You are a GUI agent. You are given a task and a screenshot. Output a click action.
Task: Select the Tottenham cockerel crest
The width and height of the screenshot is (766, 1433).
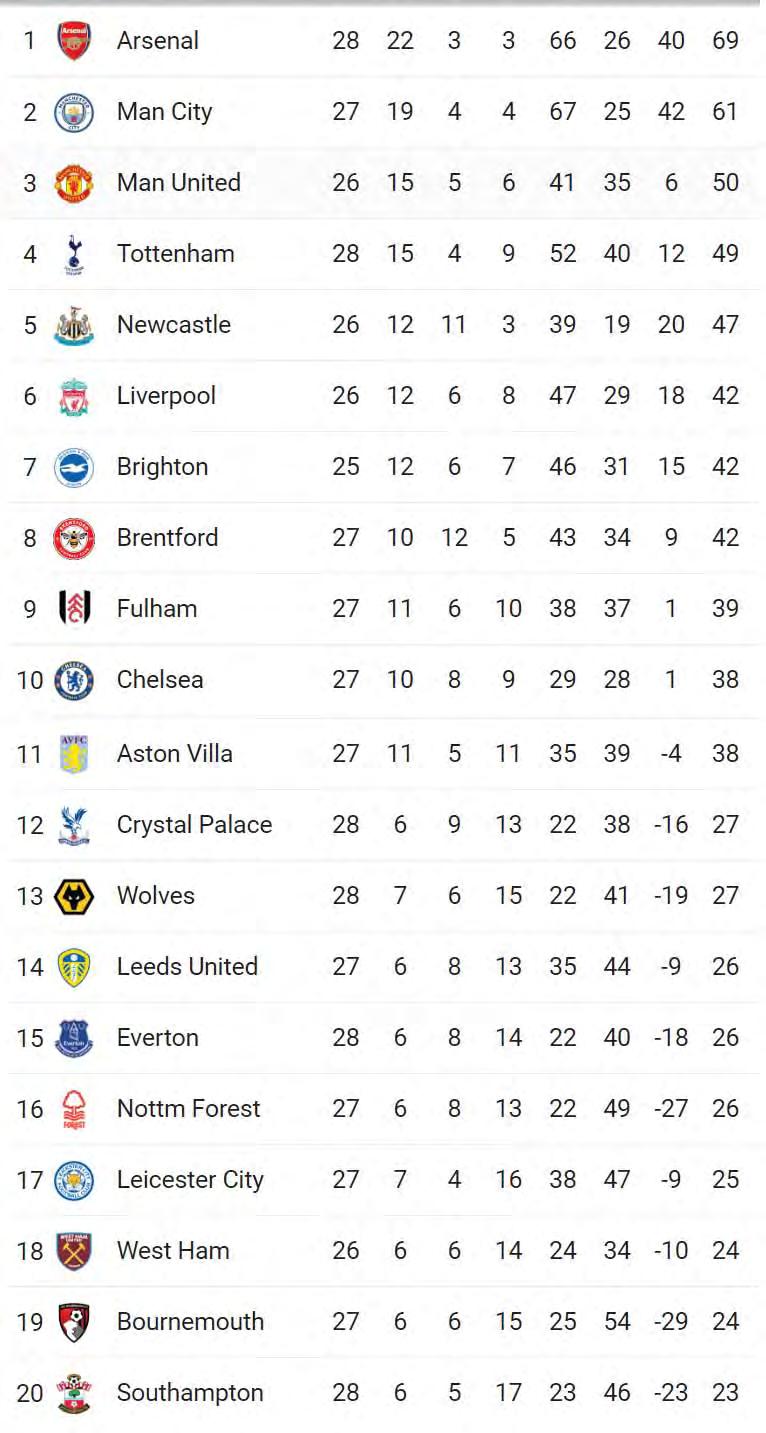73,254
